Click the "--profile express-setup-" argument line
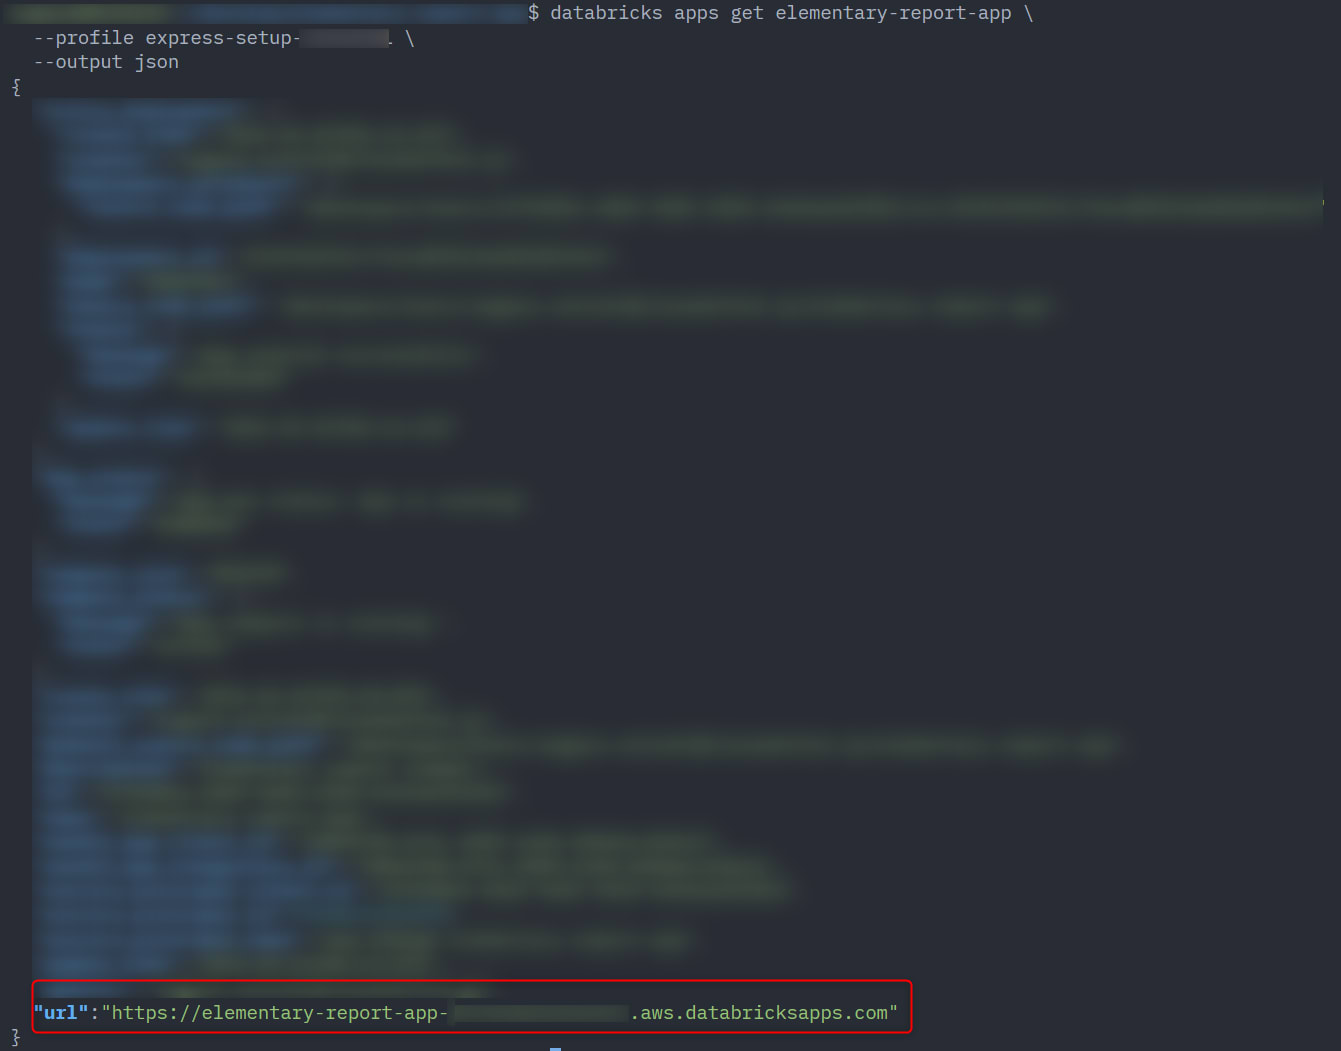Image resolution: width=1341 pixels, height=1051 pixels. click(223, 38)
